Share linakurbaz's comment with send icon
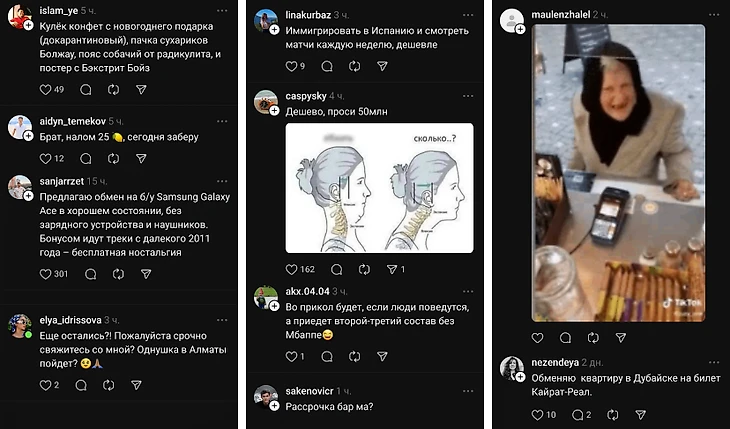Viewport: 730px width, 429px height. pos(382,66)
